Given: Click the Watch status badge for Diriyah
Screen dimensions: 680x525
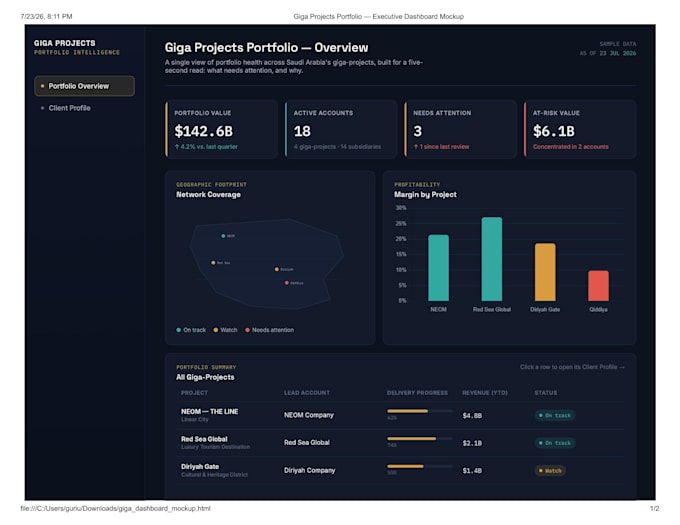Looking at the screenshot, I should coord(550,470).
